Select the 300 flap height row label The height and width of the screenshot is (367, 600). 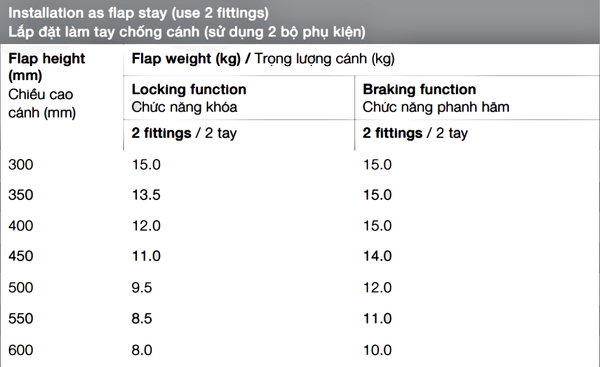coord(21,165)
